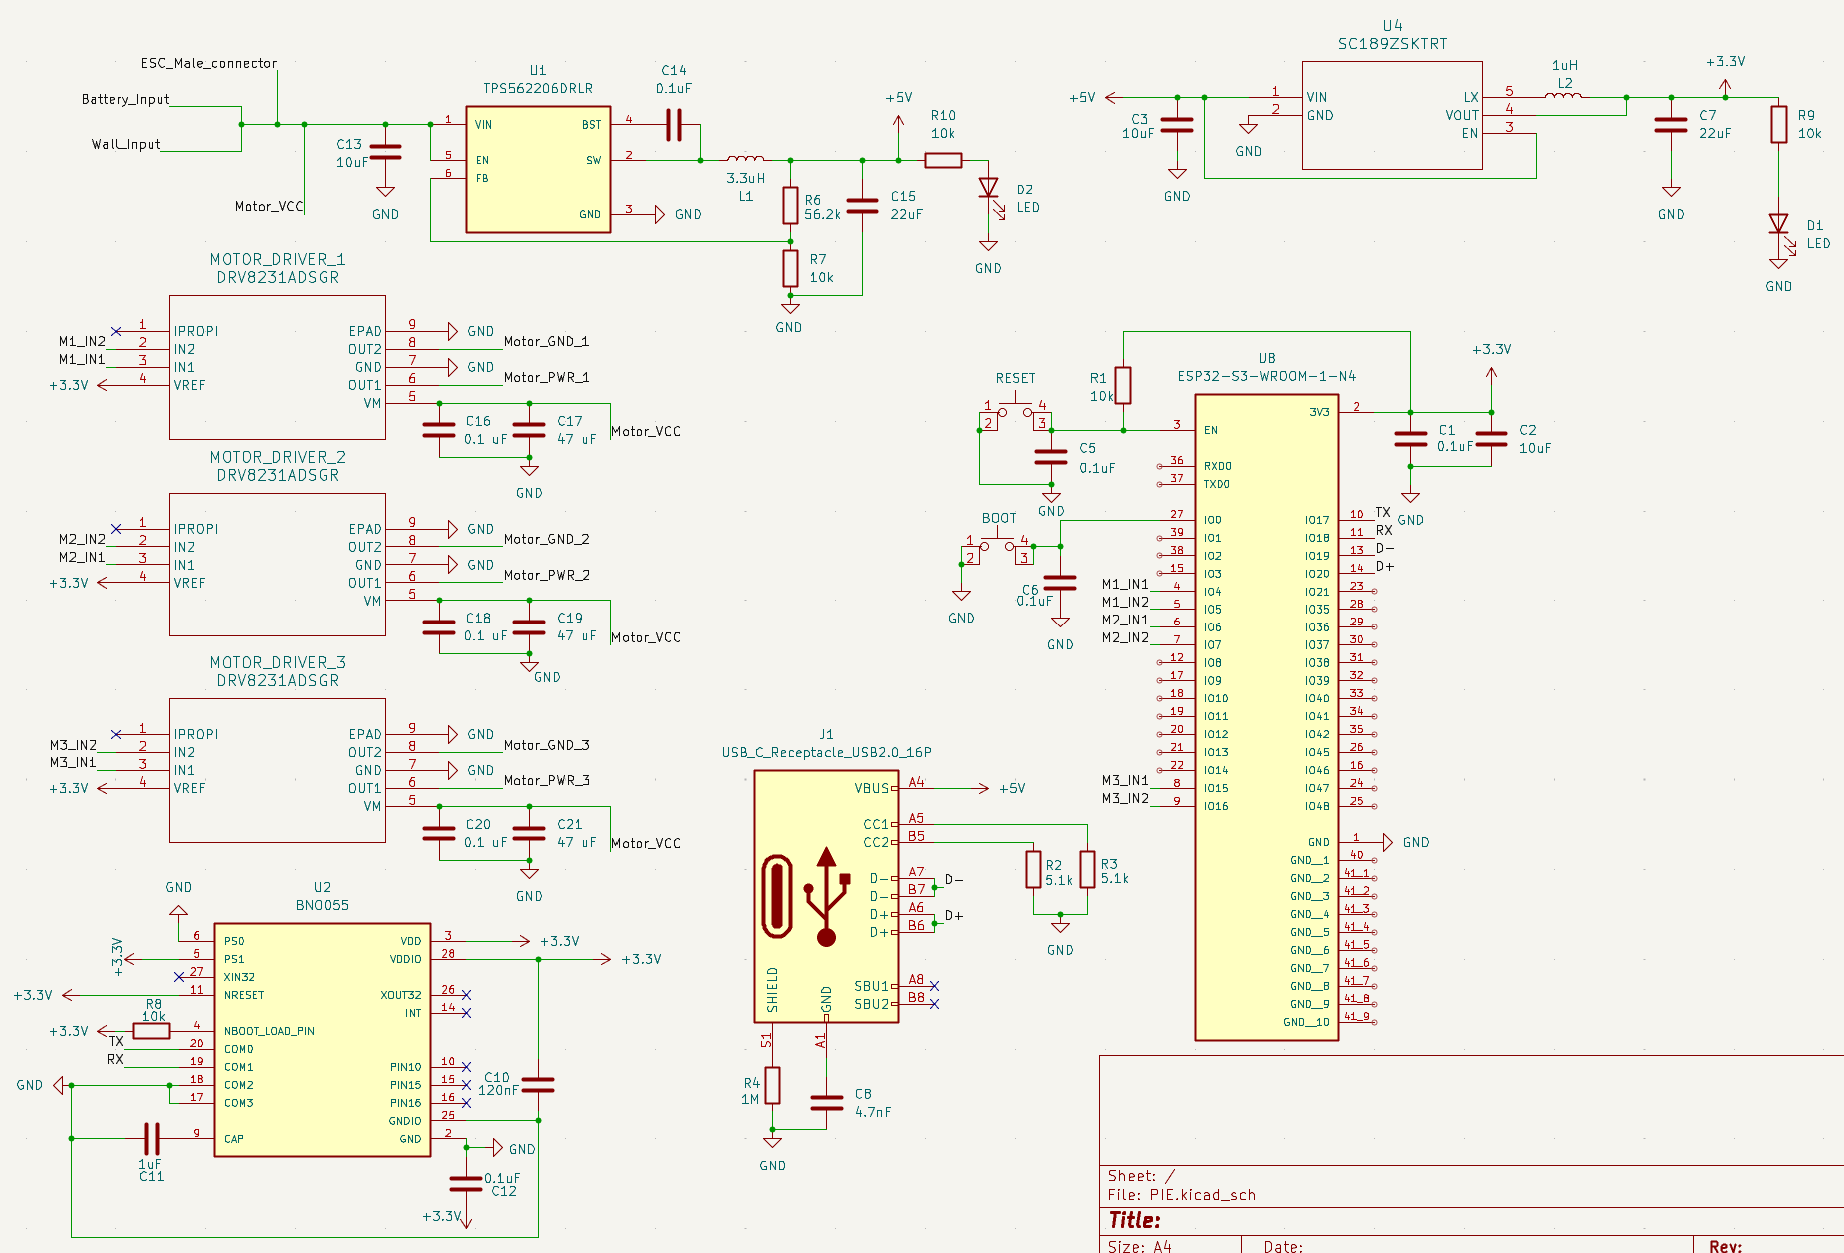
Task: Select the Battery_Input net label
Action: pos(125,99)
